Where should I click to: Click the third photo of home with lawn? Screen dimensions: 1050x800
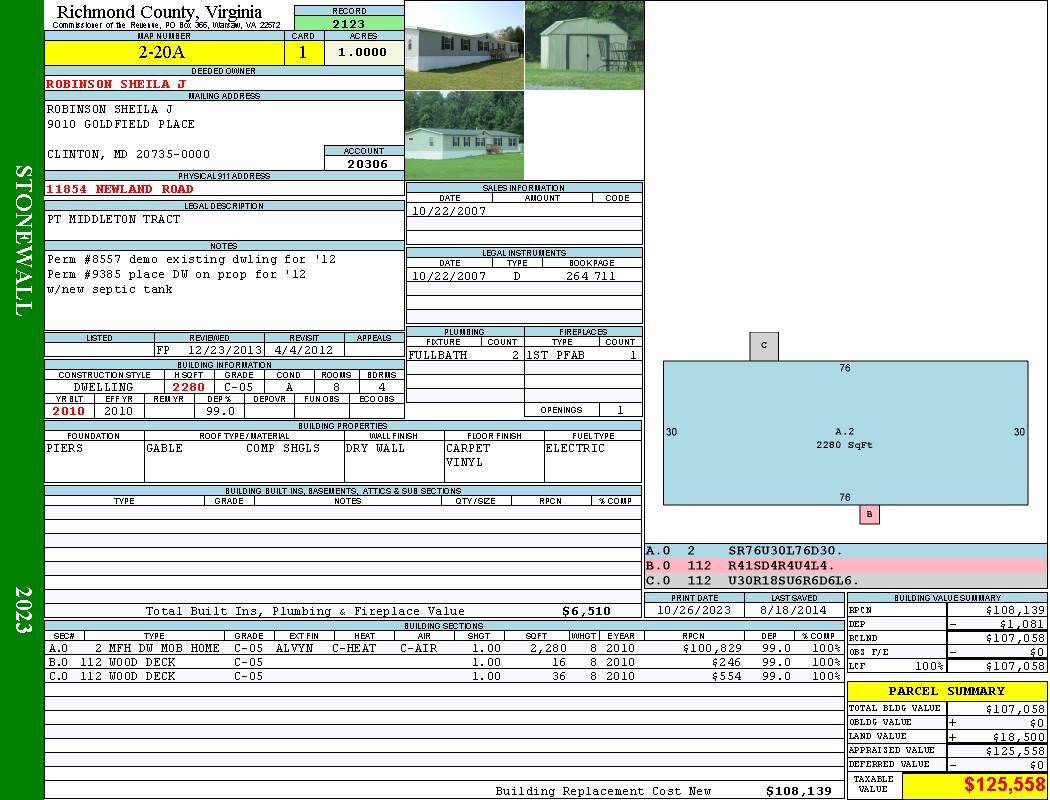coord(464,135)
